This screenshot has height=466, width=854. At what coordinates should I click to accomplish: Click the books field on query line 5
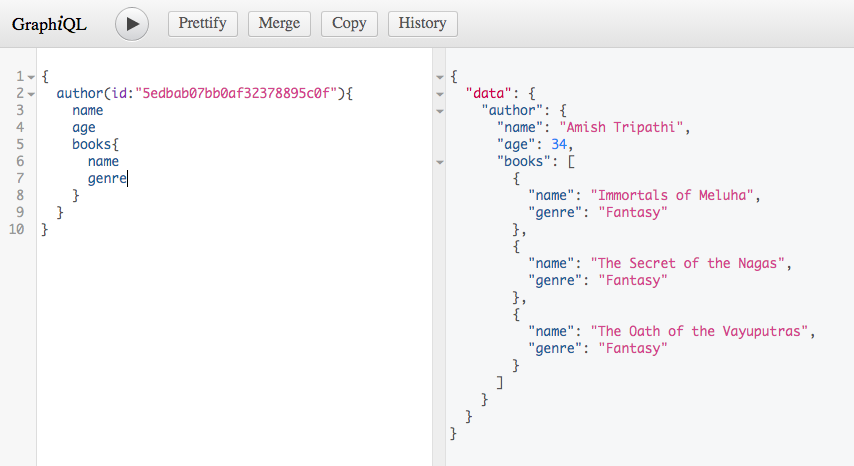tap(91, 144)
